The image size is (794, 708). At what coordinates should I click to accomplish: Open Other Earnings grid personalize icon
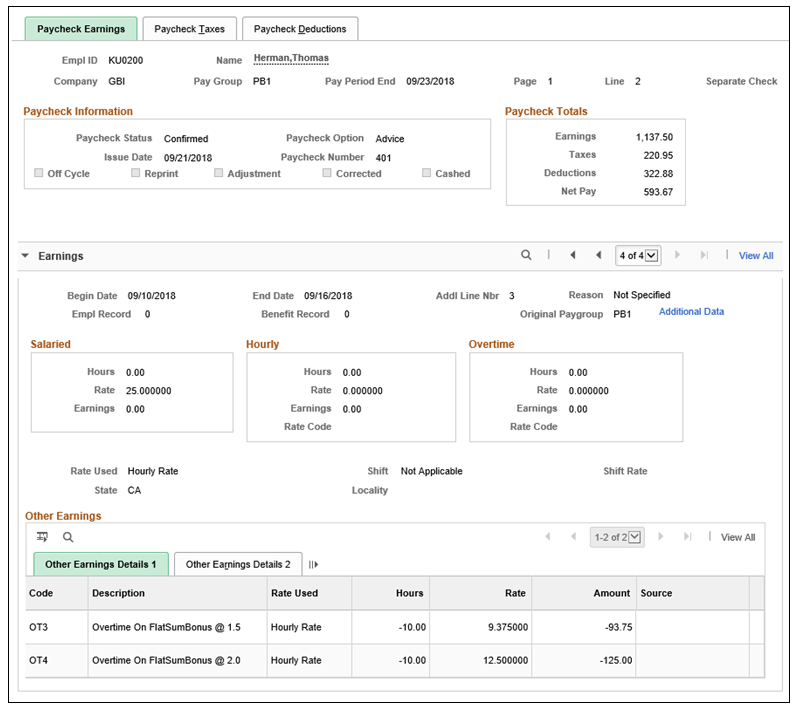[x=42, y=537]
